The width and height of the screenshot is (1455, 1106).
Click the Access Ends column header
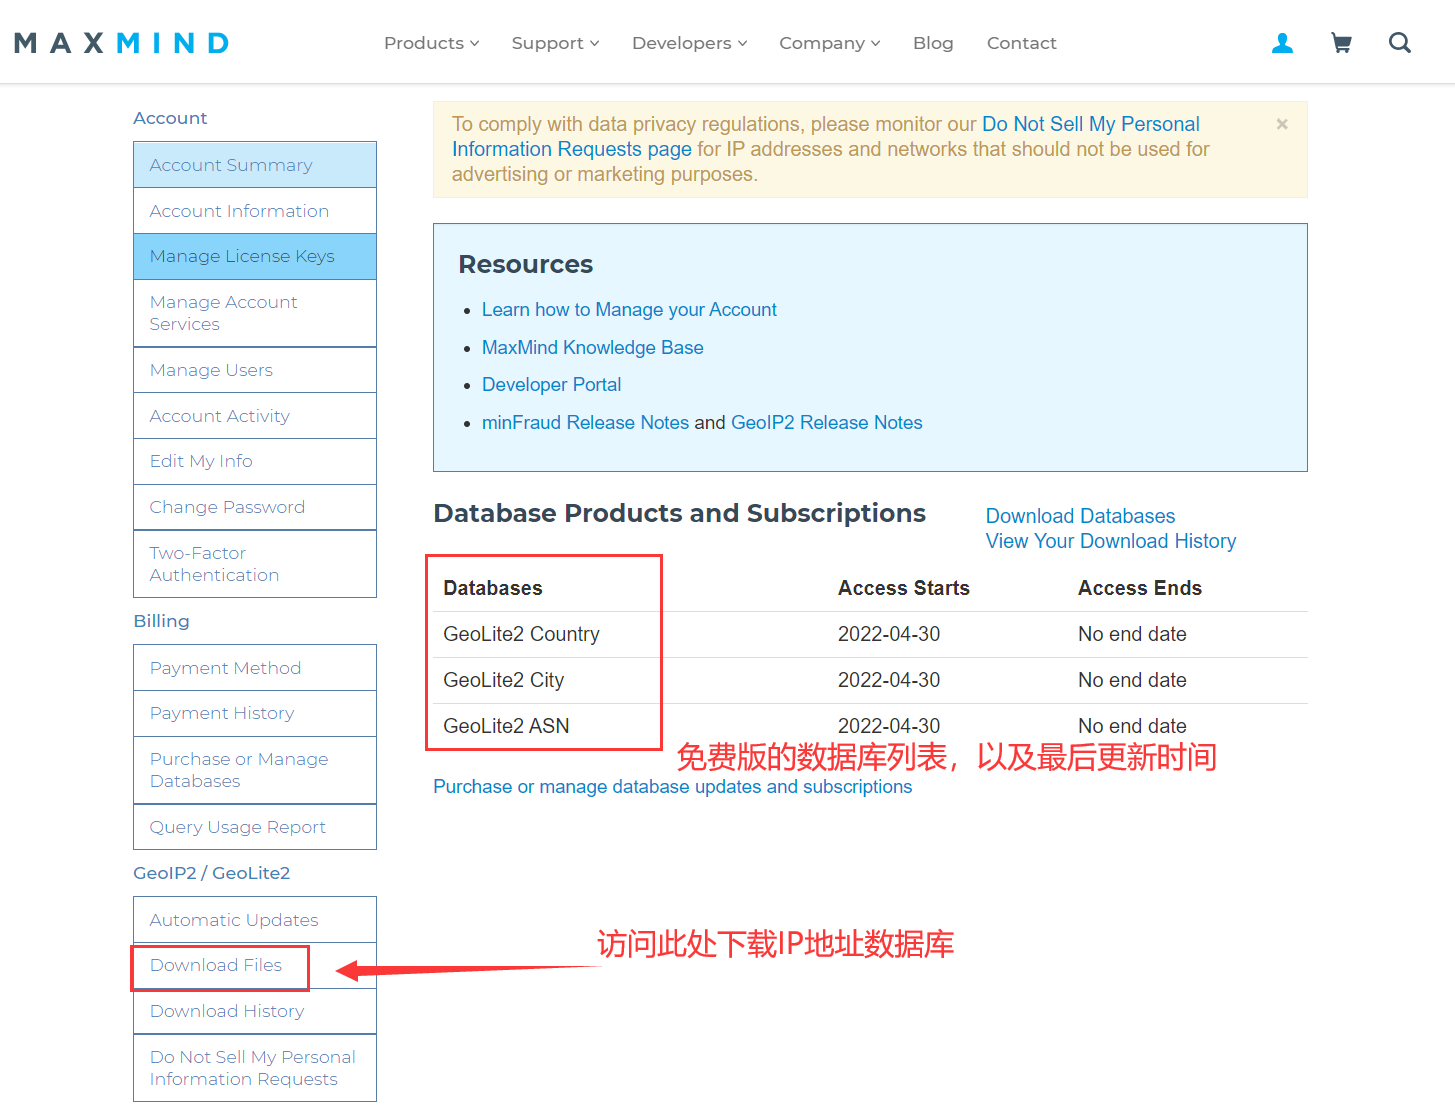pos(1140,588)
